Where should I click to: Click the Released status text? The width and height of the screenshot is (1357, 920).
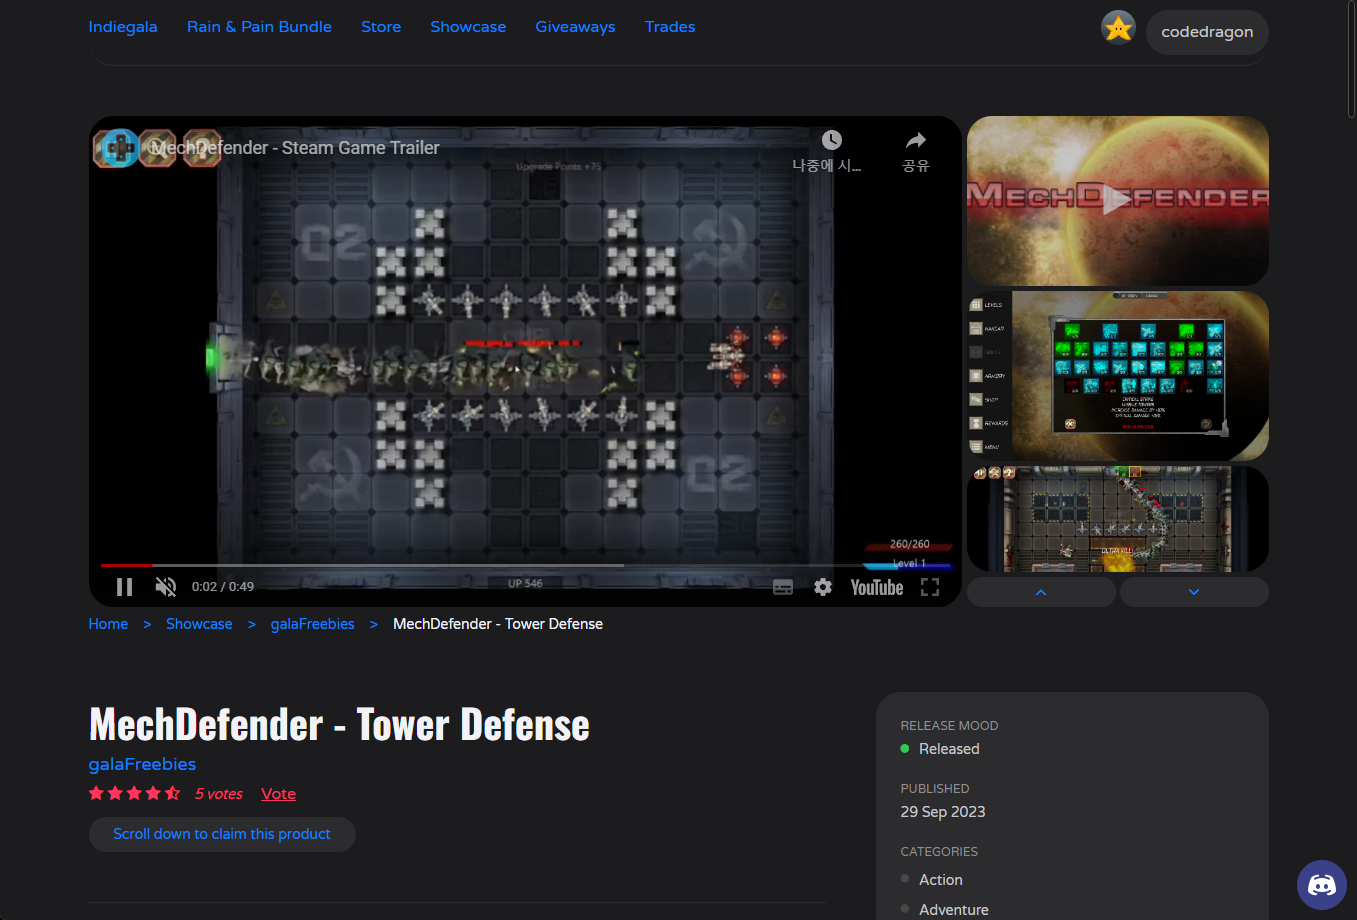(x=949, y=749)
